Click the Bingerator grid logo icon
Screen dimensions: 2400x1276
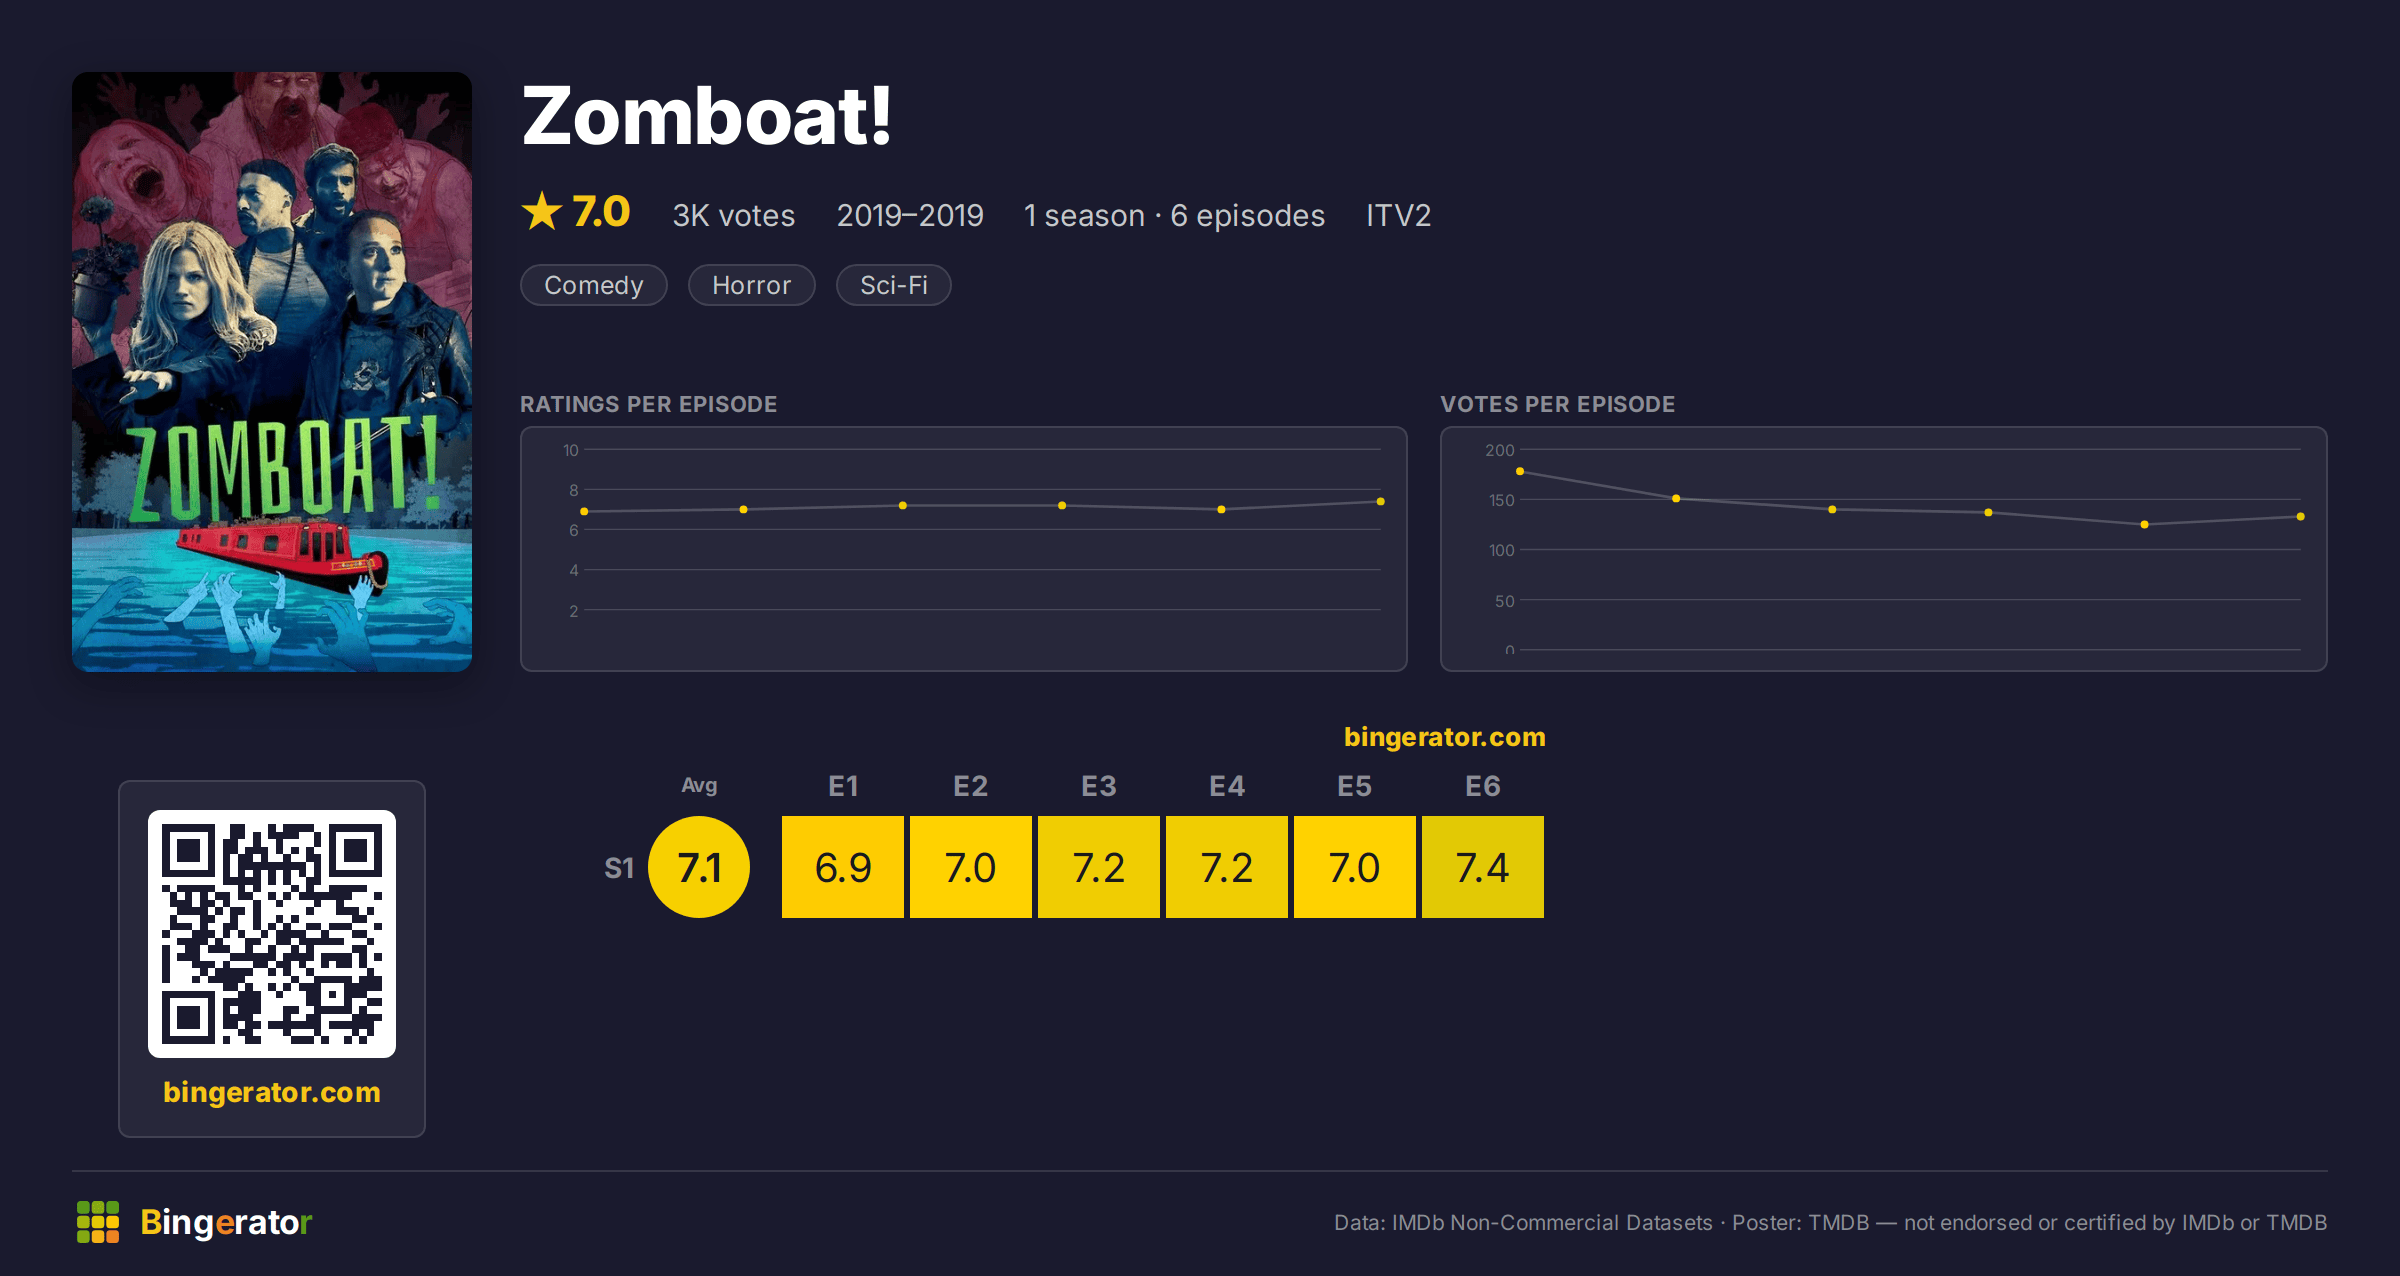98,1222
